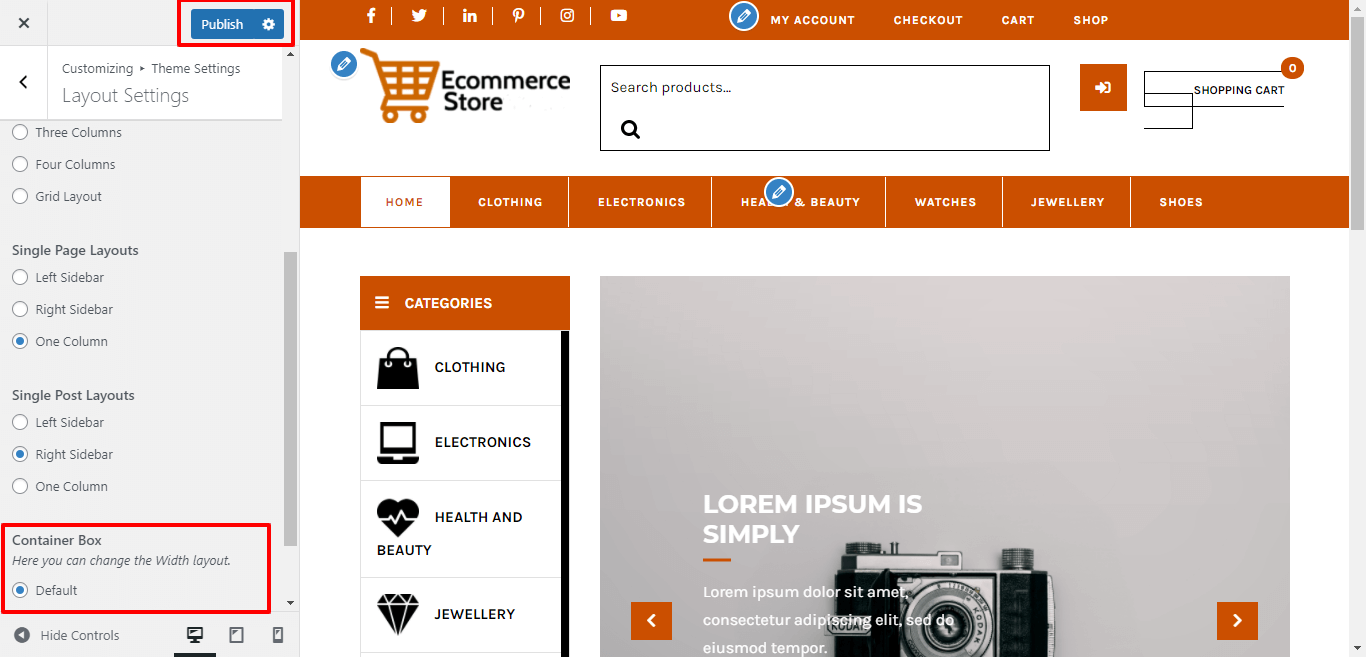Select Left Sidebar under Single Page Layouts

(58, 277)
